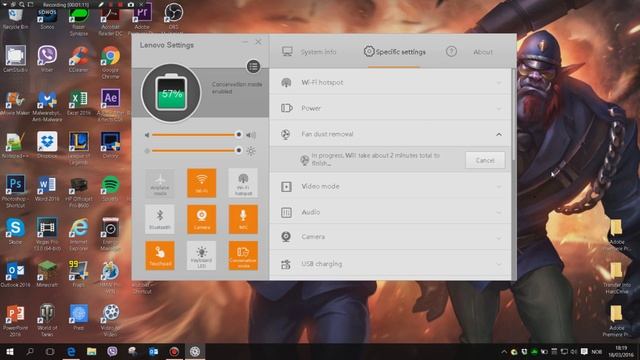
Task: Toggle the Conservation mode tile
Action: 243,256
